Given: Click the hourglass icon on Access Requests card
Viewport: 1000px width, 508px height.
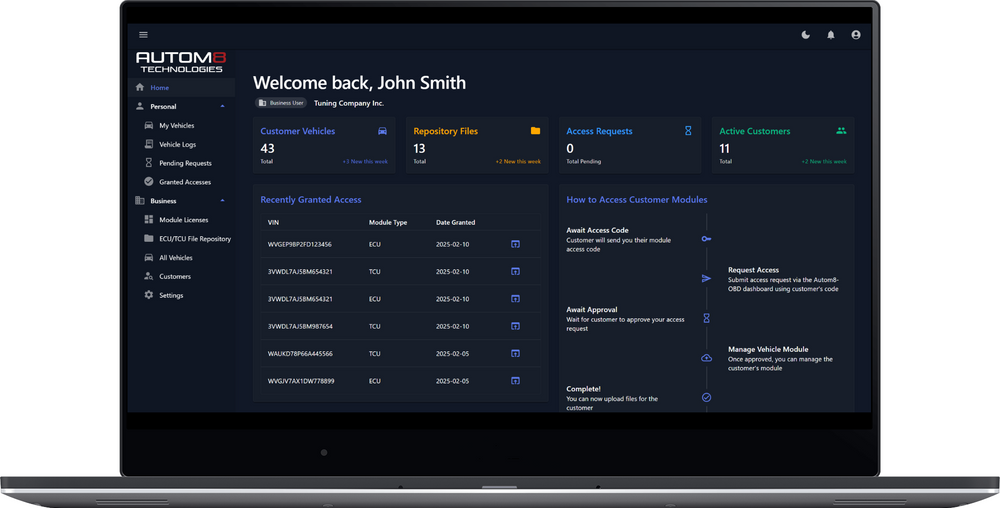Looking at the screenshot, I should pos(688,131).
